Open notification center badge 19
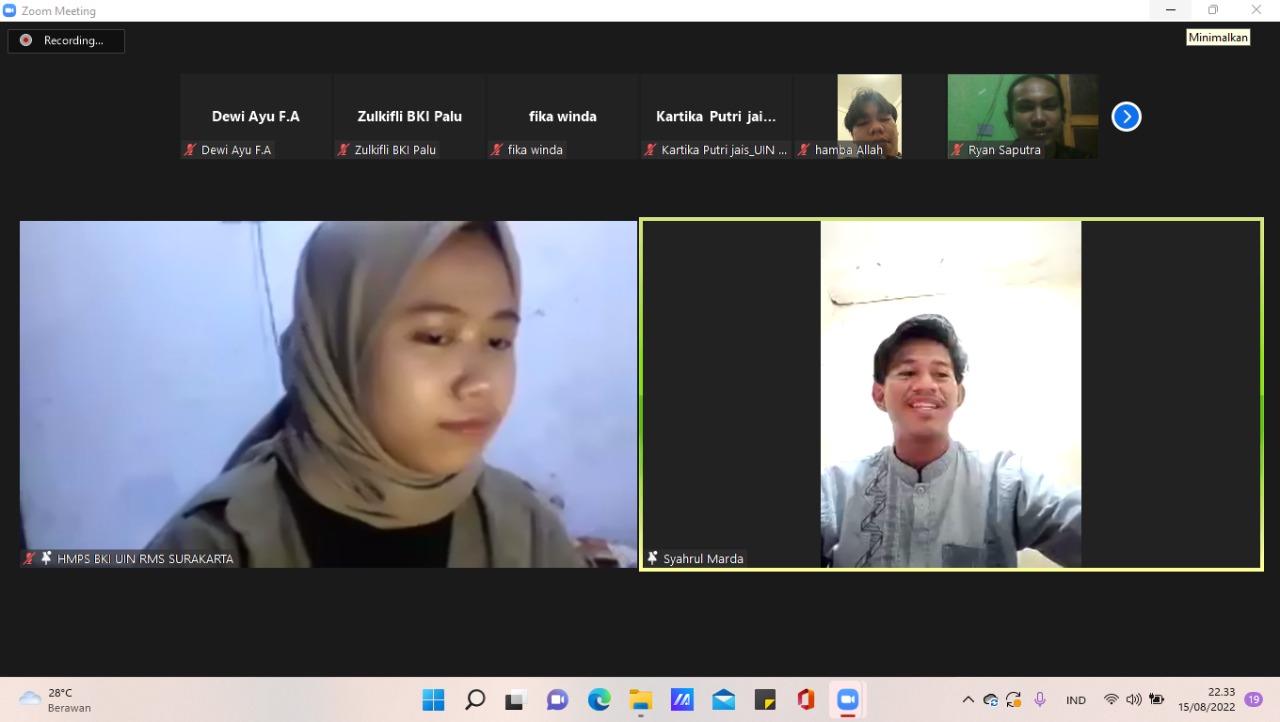 pyautogui.click(x=1254, y=700)
